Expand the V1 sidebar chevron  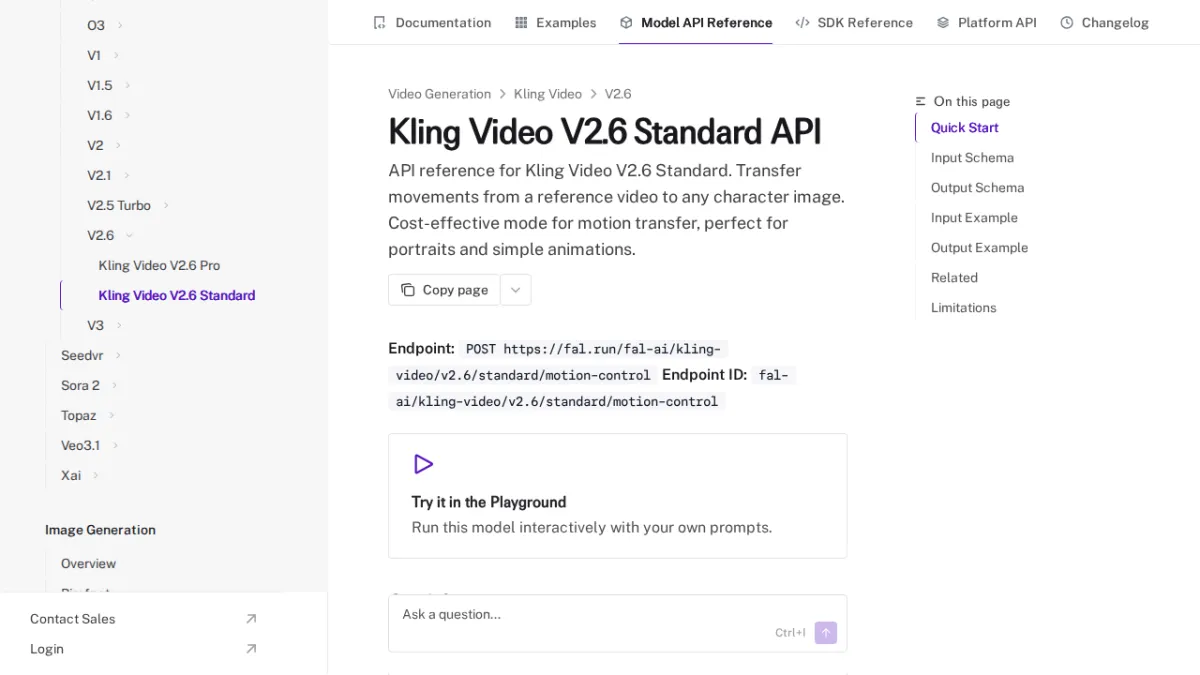tap(116, 55)
